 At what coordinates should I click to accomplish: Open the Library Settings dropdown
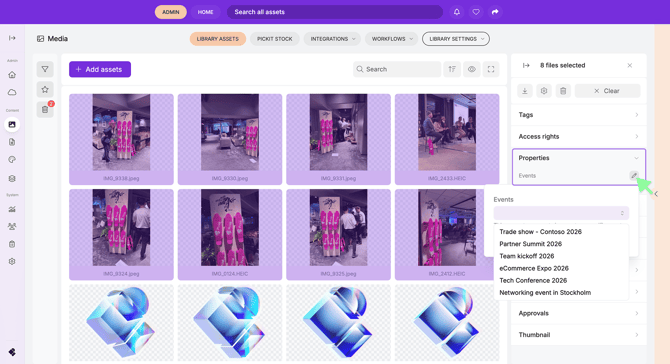pyautogui.click(x=456, y=39)
